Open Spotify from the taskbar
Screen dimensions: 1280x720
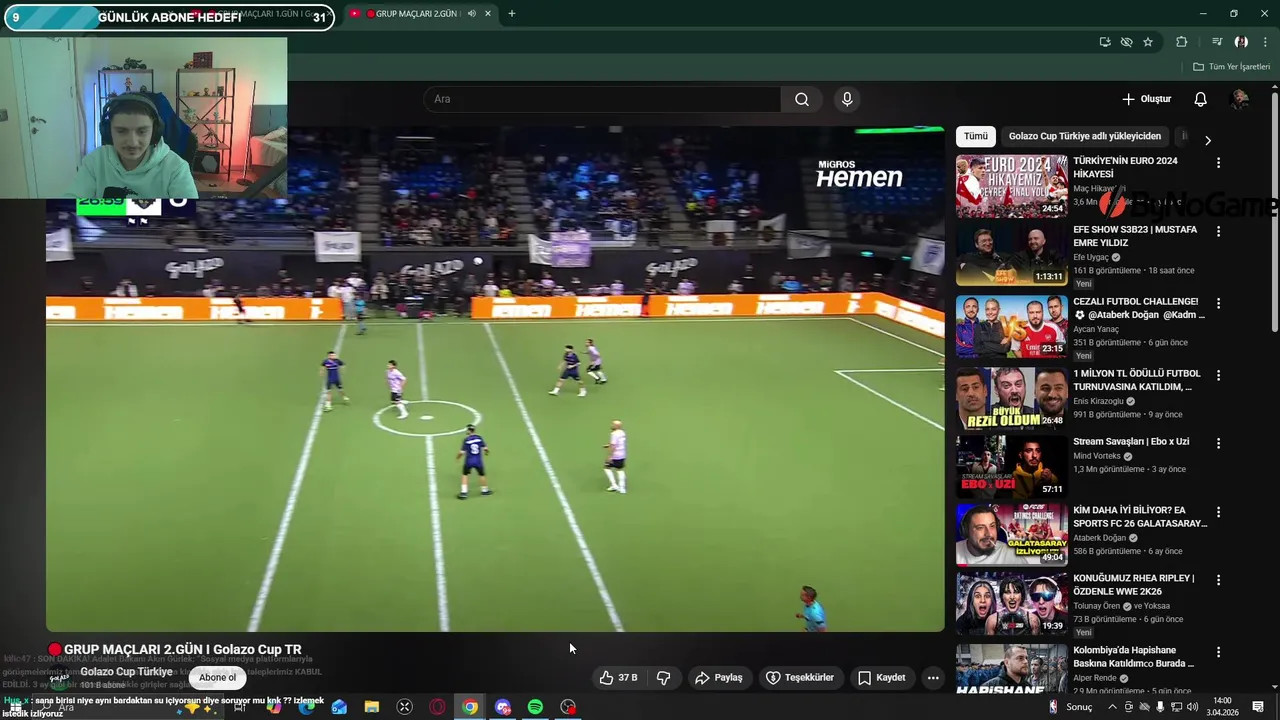[x=535, y=707]
